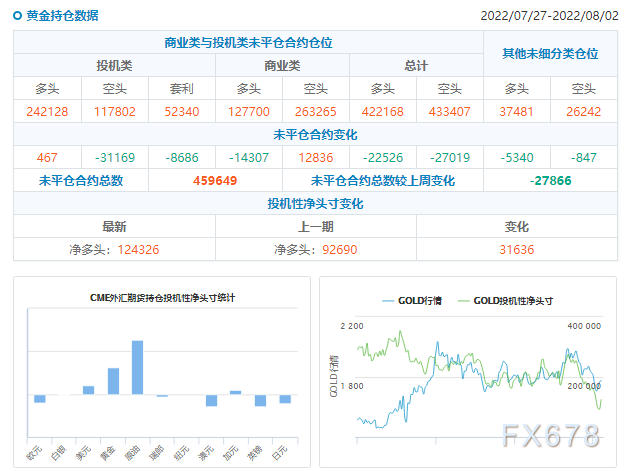This screenshot has height=471, width=630.
Task: Click the 英镑 negative bar in the chart
Action: point(260,400)
